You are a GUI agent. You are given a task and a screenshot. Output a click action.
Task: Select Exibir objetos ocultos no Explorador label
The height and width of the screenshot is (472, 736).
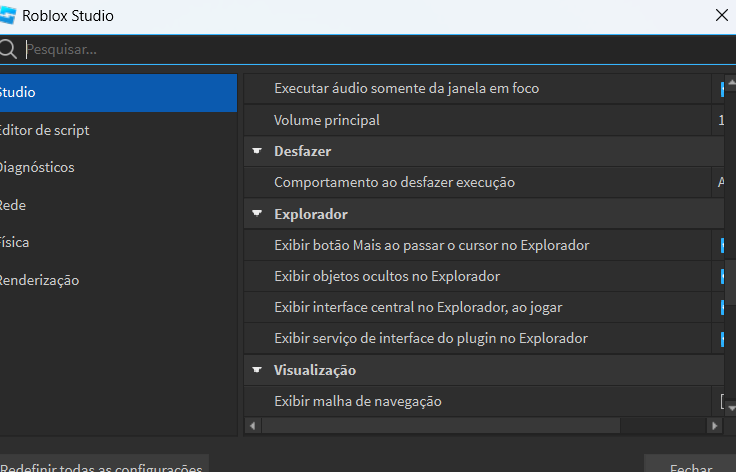coord(387,276)
